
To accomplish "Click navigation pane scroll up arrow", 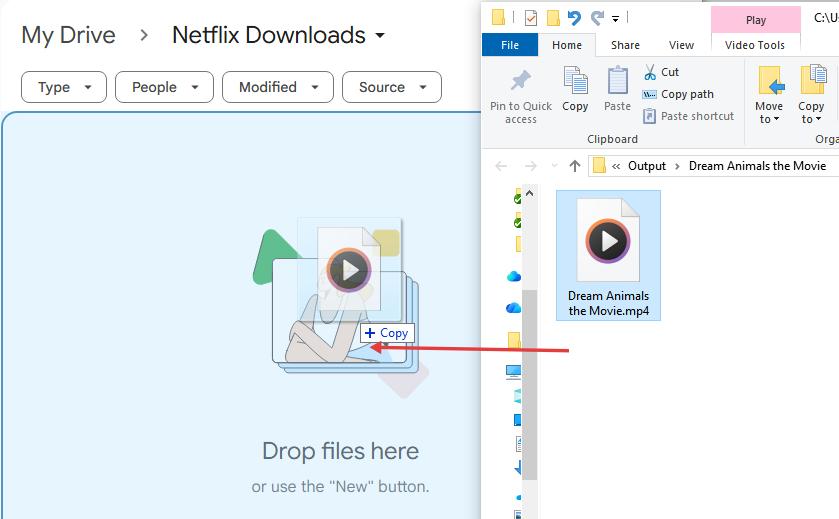I will (x=529, y=193).
